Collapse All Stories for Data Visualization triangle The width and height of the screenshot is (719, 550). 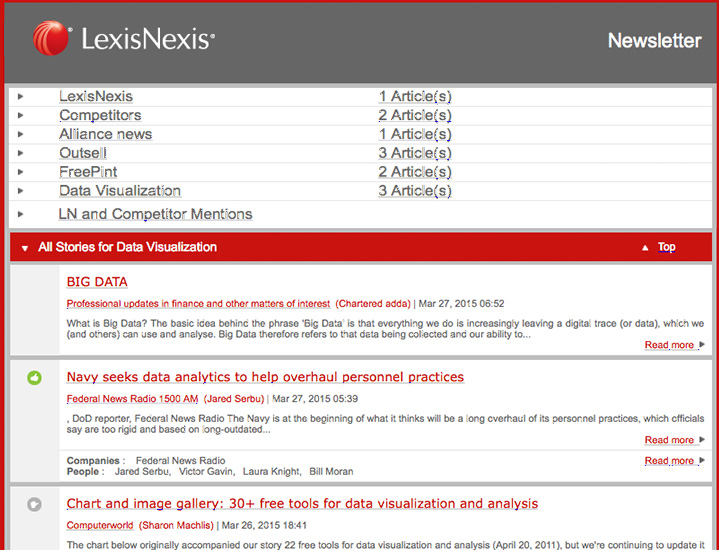[25, 248]
